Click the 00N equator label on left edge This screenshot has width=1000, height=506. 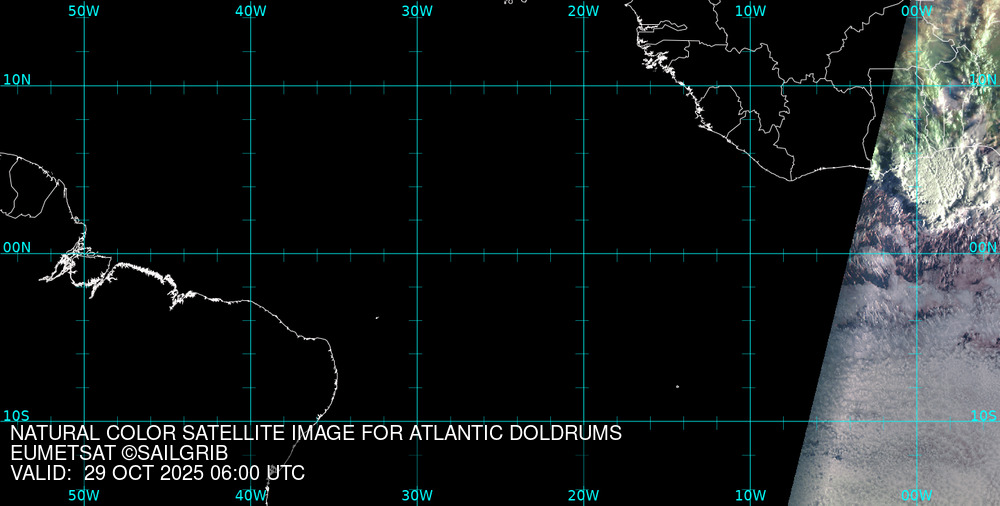point(17,247)
